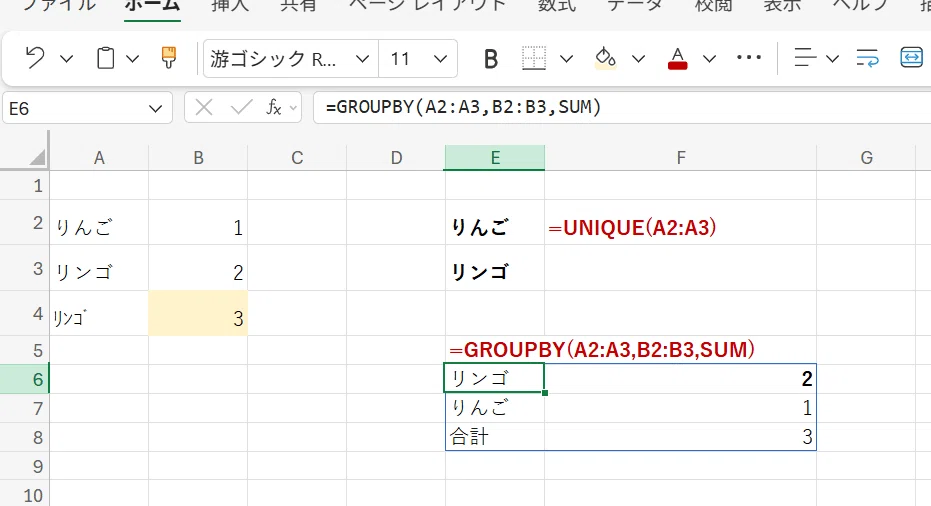The width and height of the screenshot is (931, 506).
Task: Open the 共有 ribbon tab
Action: tap(297, 6)
